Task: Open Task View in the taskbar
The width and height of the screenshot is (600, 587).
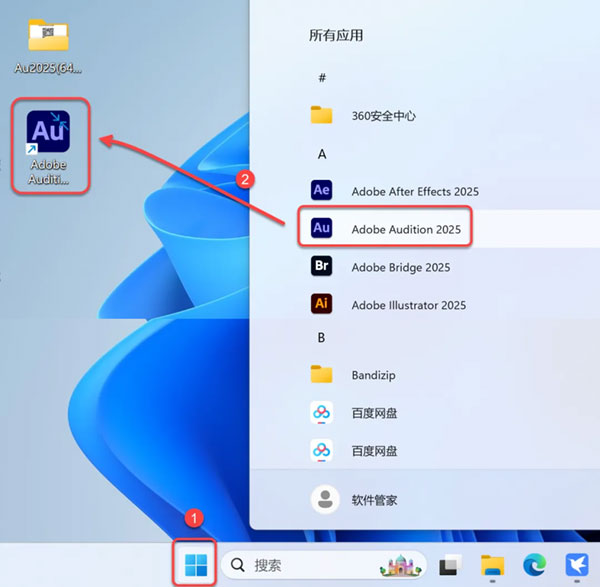Action: [450, 565]
